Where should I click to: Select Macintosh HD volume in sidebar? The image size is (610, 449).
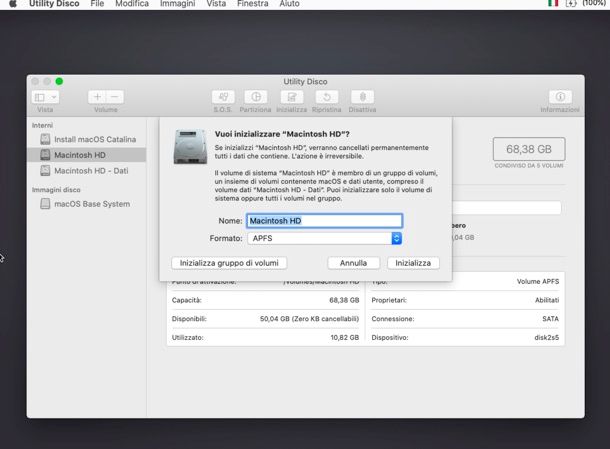point(86,155)
